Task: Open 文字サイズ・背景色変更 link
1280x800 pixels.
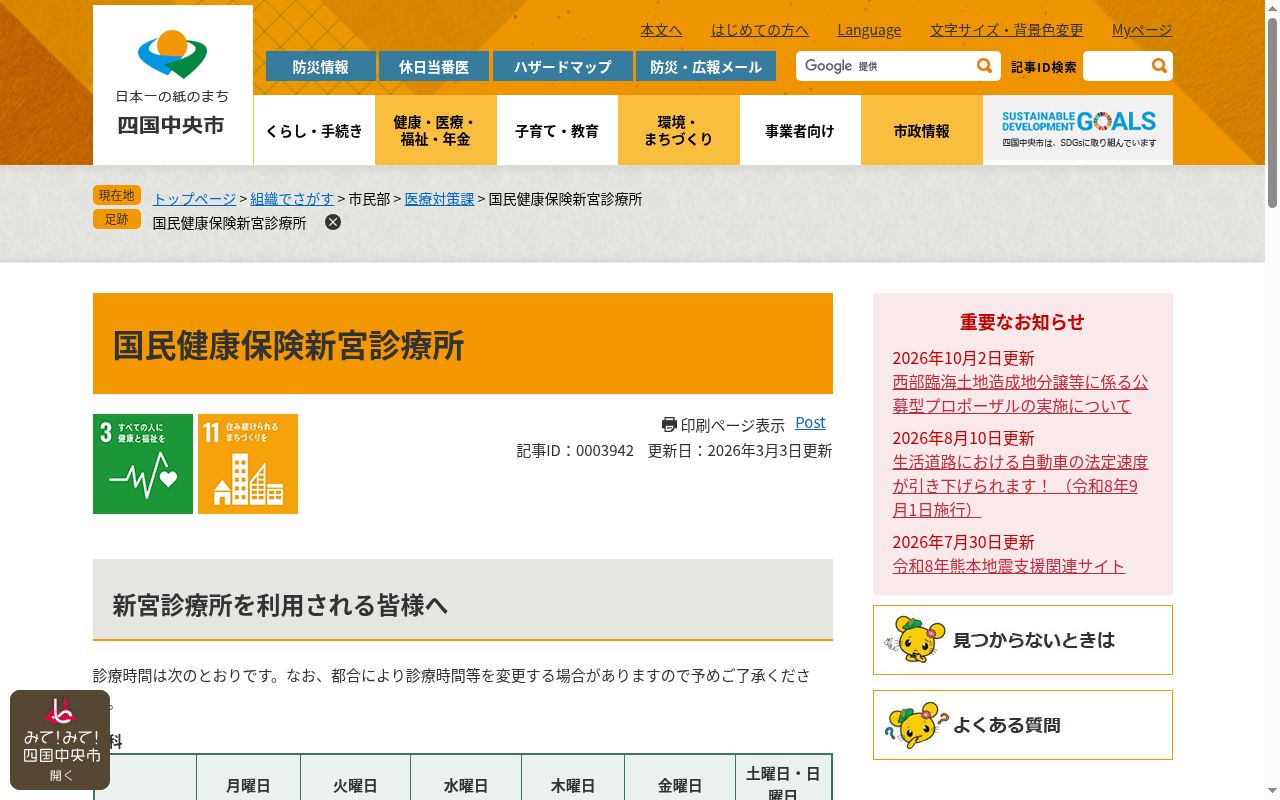Action: [1006, 30]
